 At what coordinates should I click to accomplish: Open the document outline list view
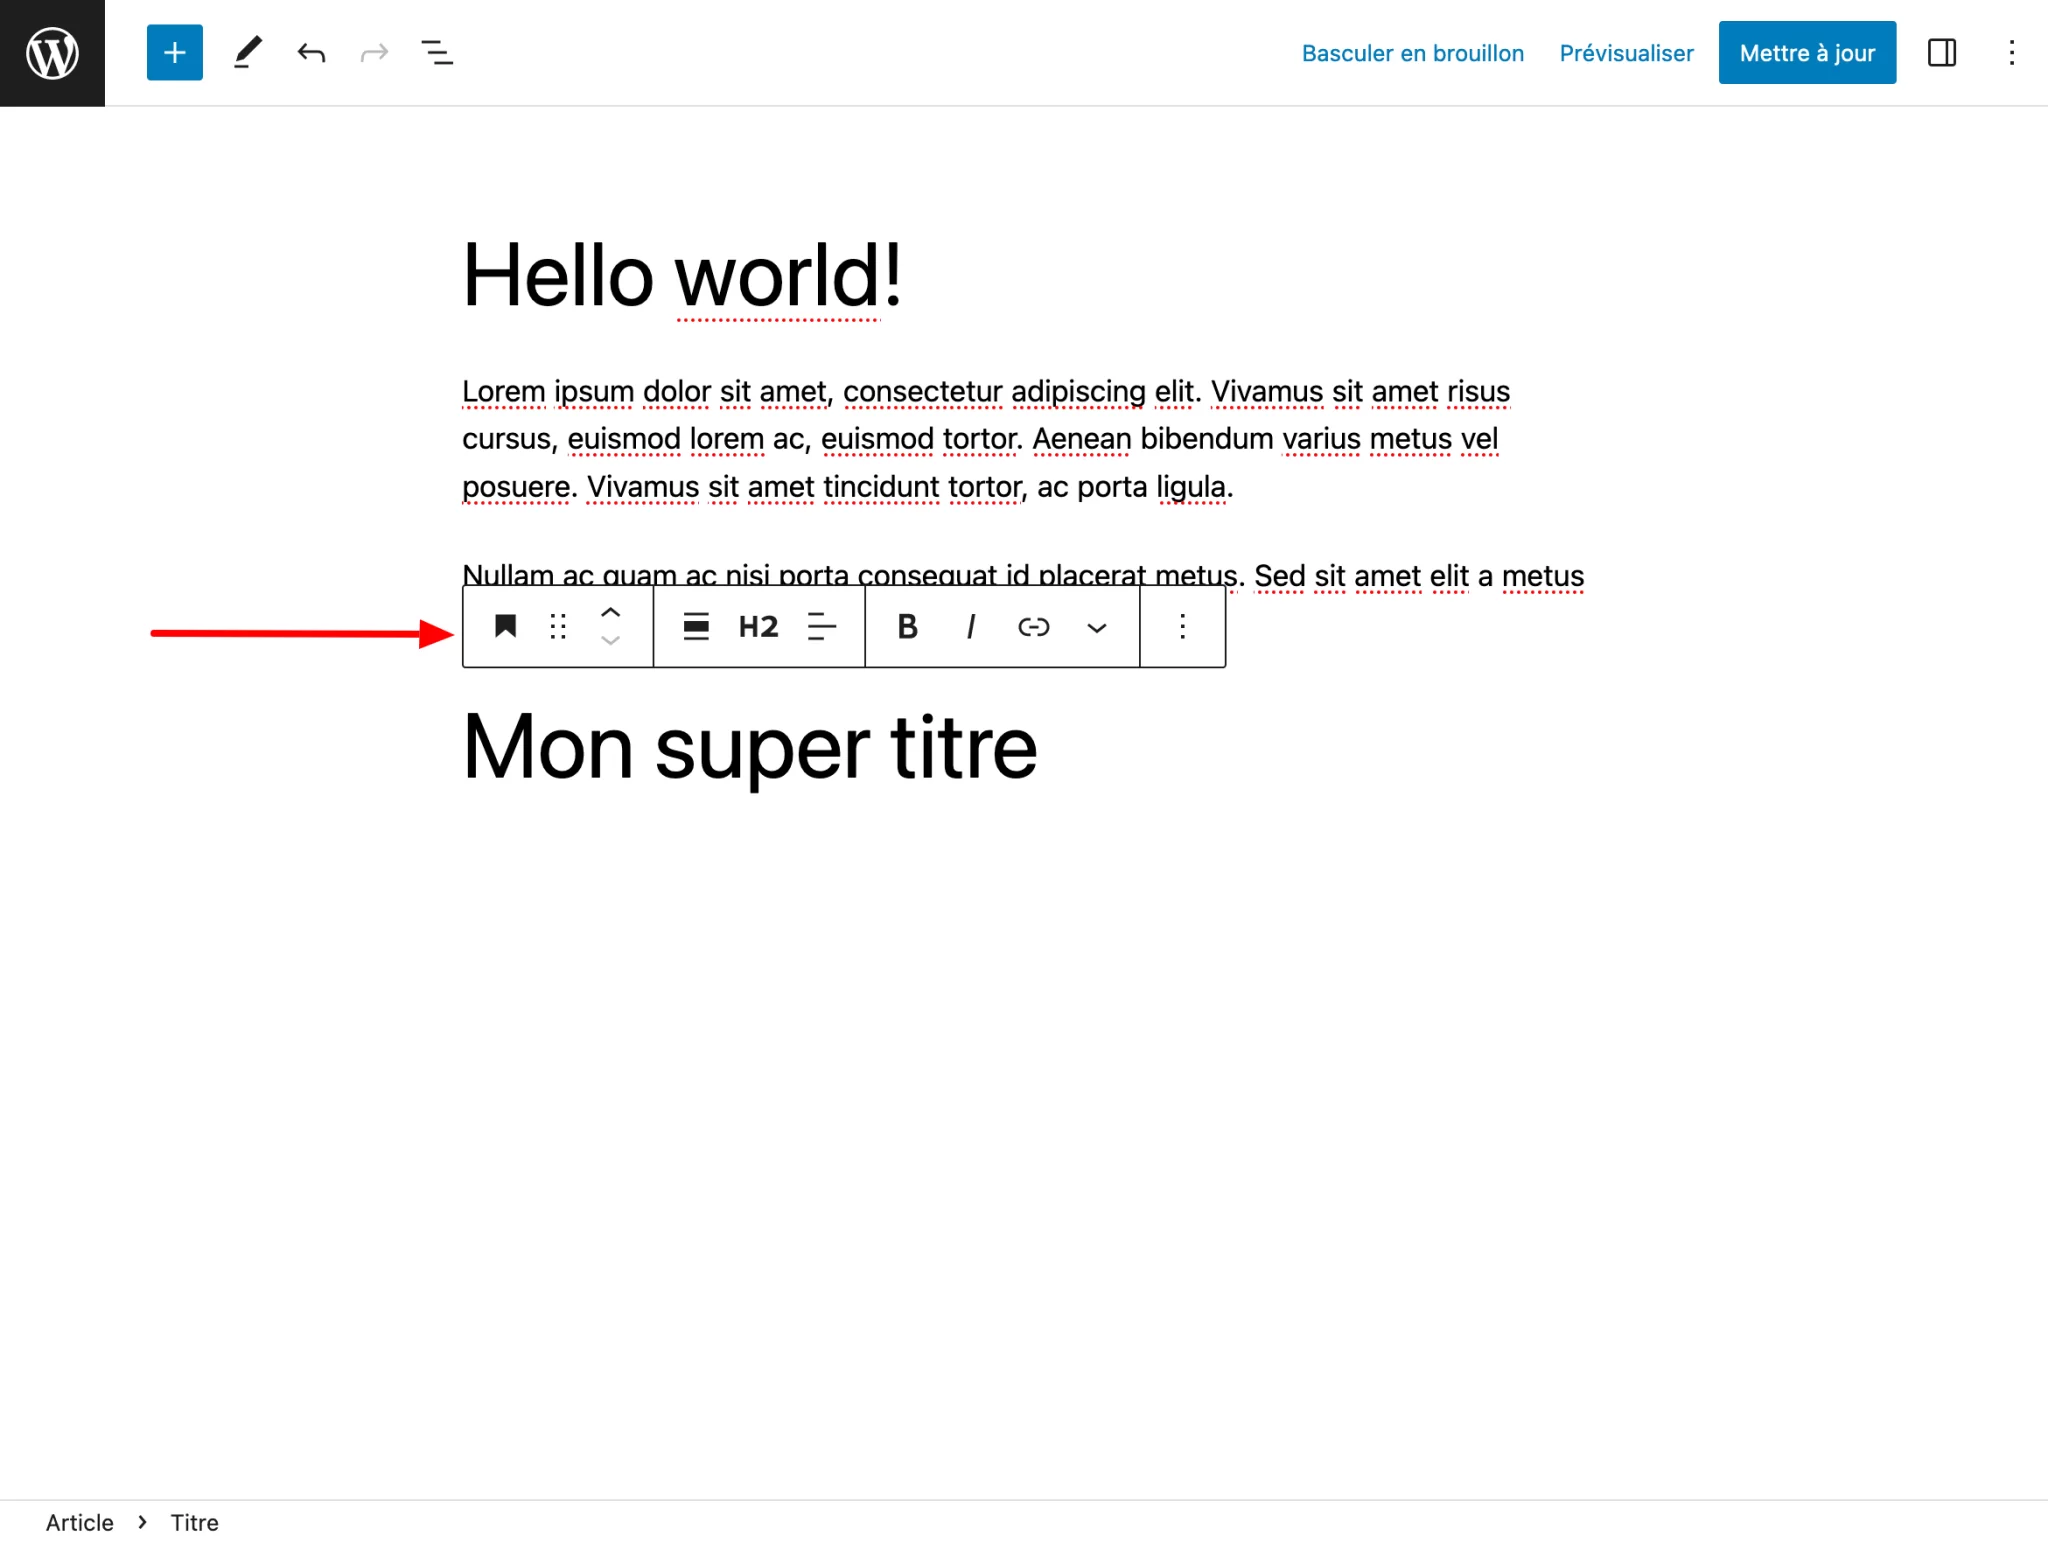point(437,53)
